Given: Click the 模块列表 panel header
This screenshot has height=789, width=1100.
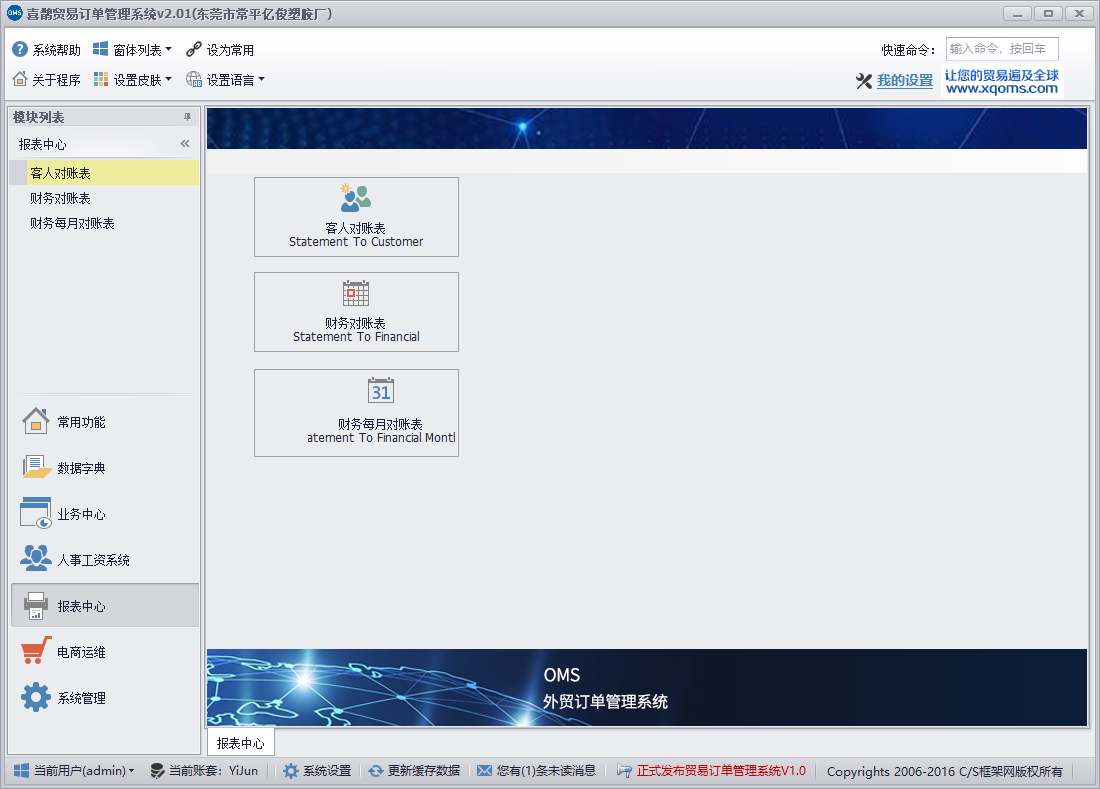Looking at the screenshot, I should point(104,117).
